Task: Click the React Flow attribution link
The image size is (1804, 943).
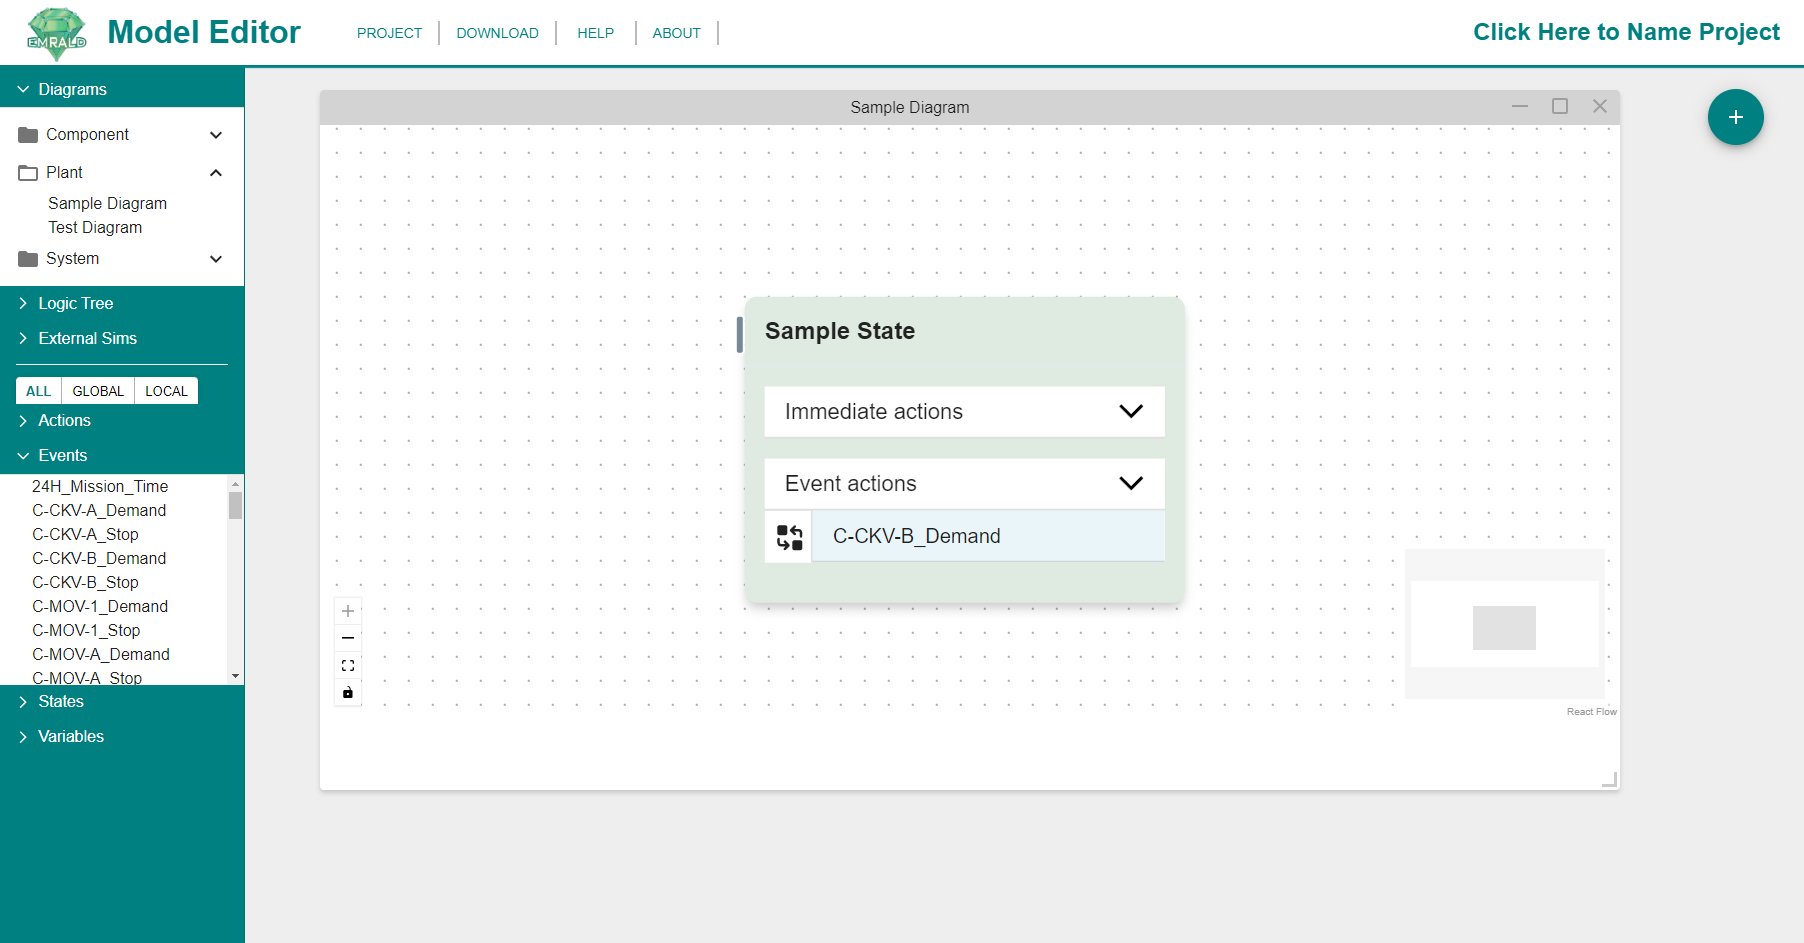Action: [x=1591, y=712]
